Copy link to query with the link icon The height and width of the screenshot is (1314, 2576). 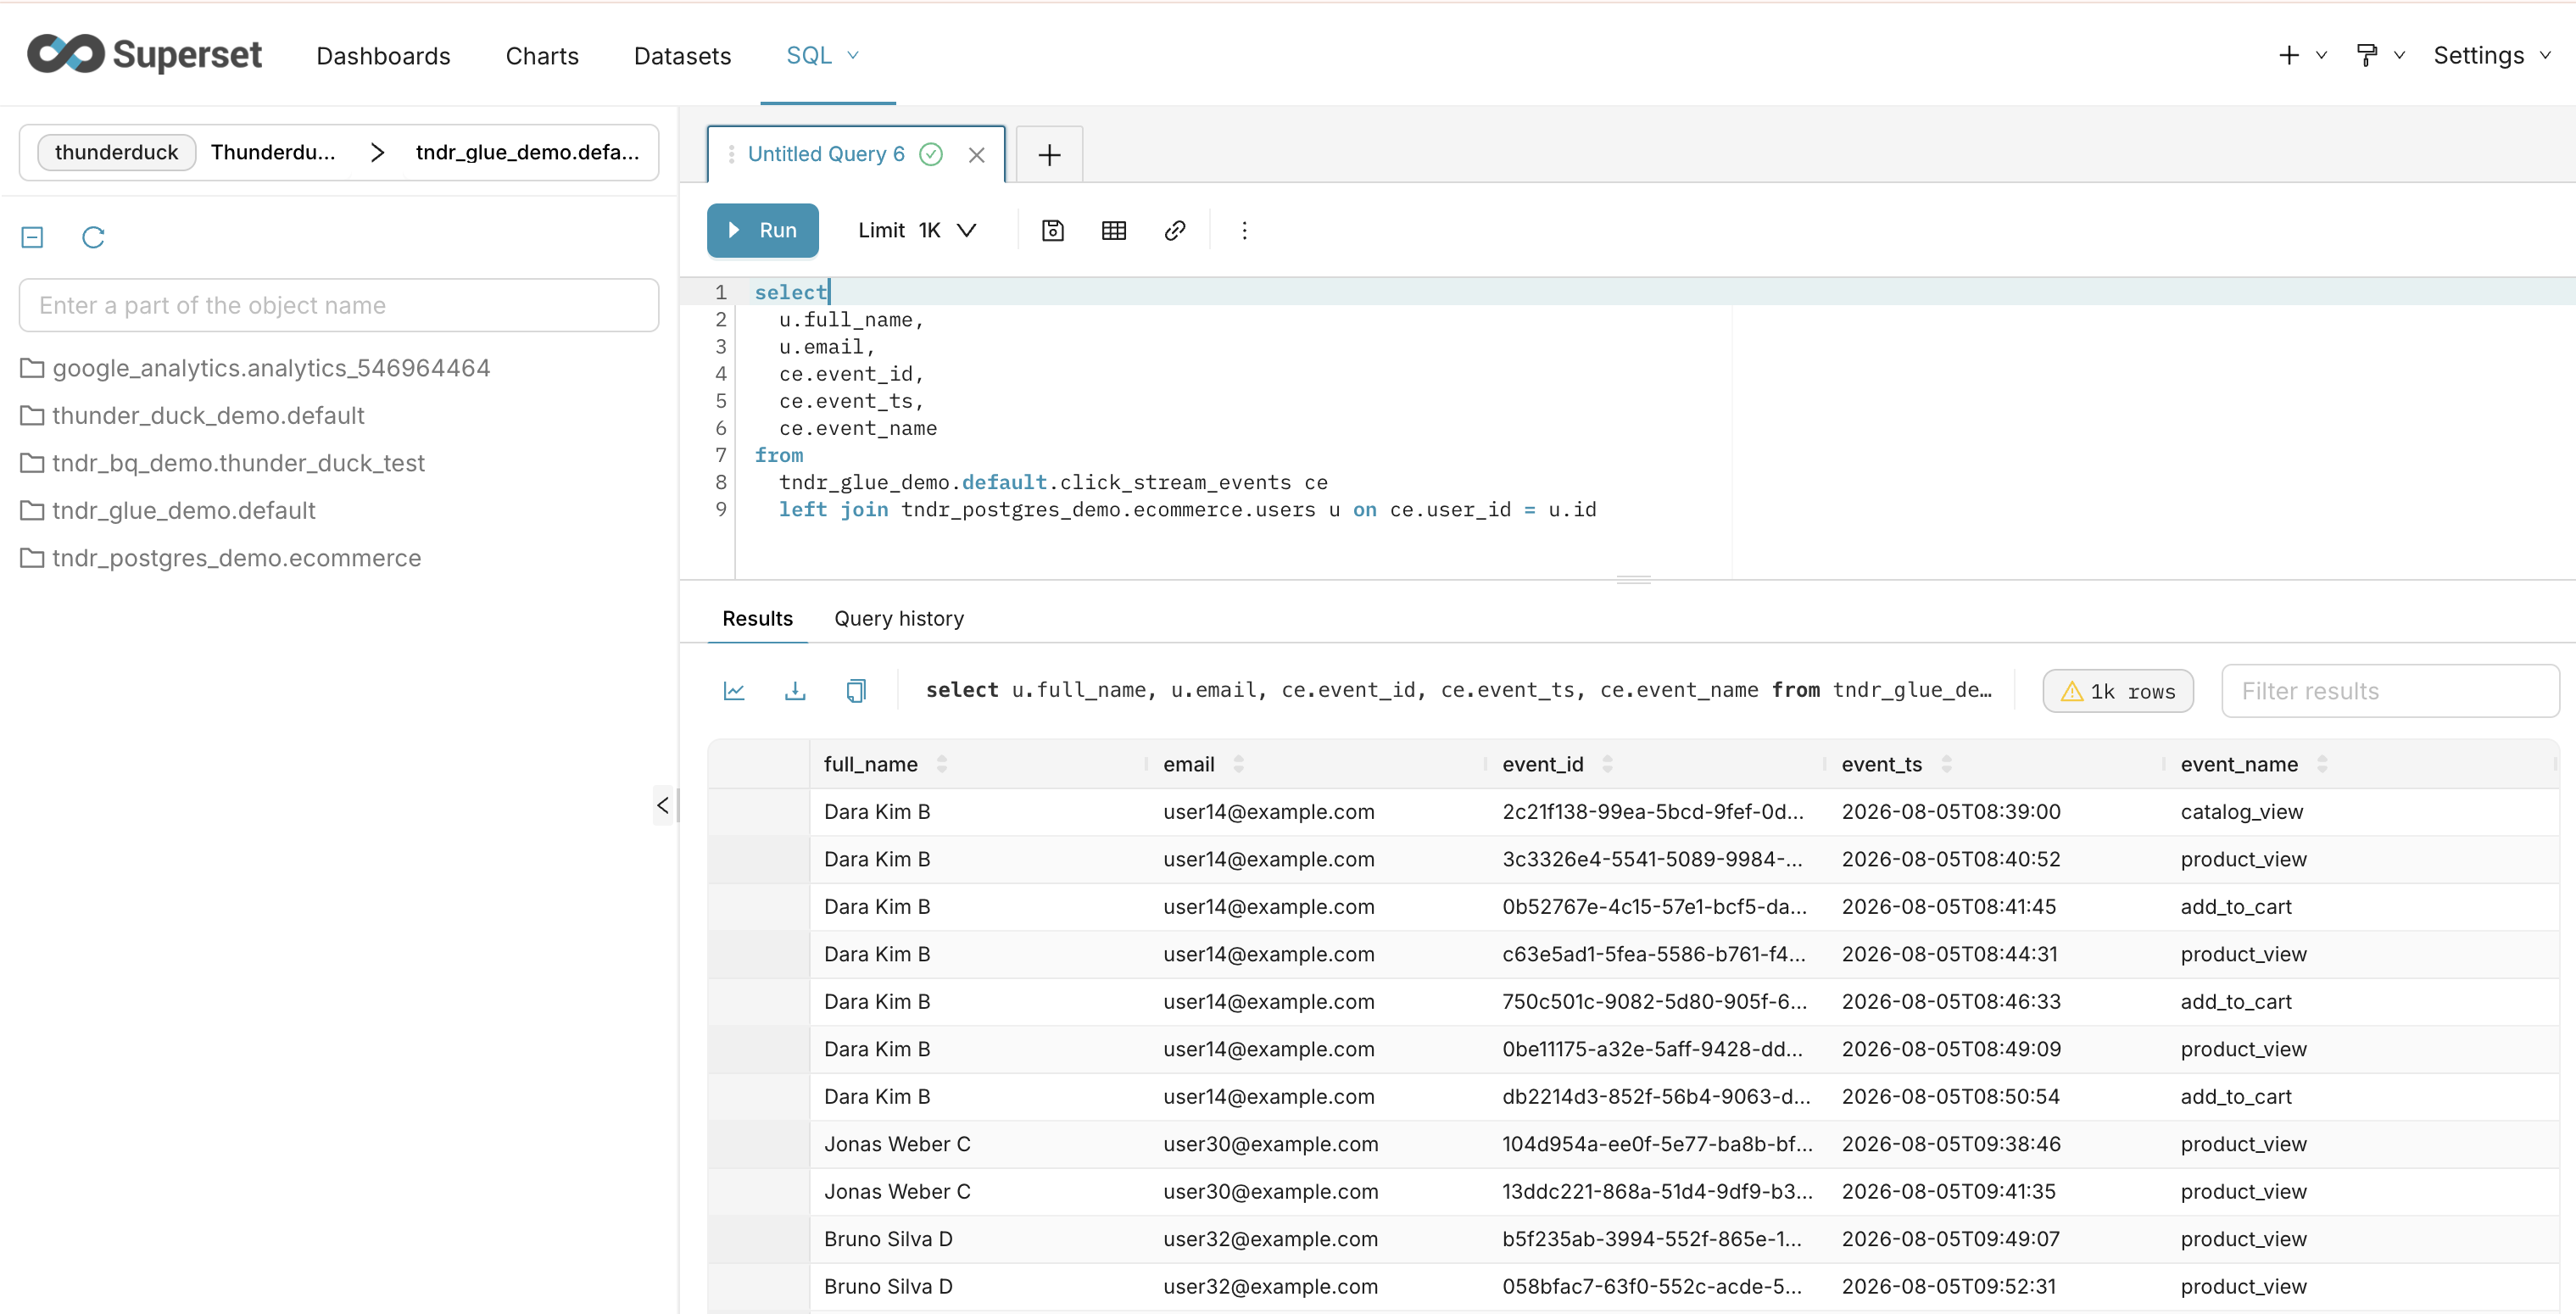click(x=1174, y=231)
